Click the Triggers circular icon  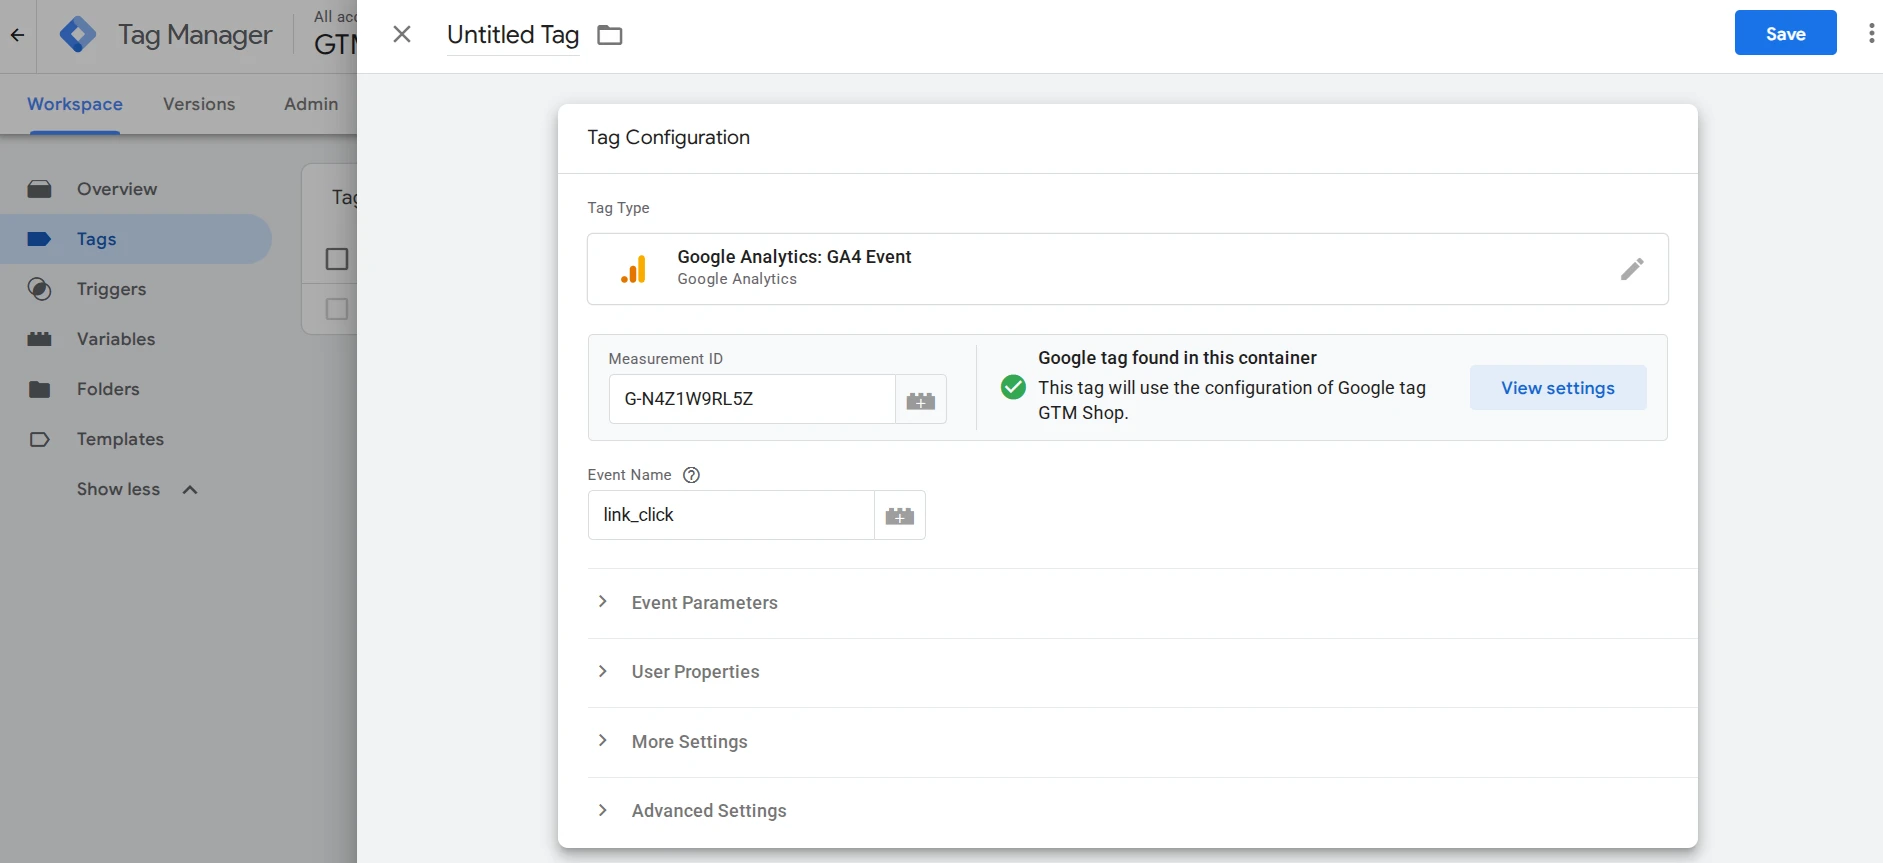[x=40, y=289]
